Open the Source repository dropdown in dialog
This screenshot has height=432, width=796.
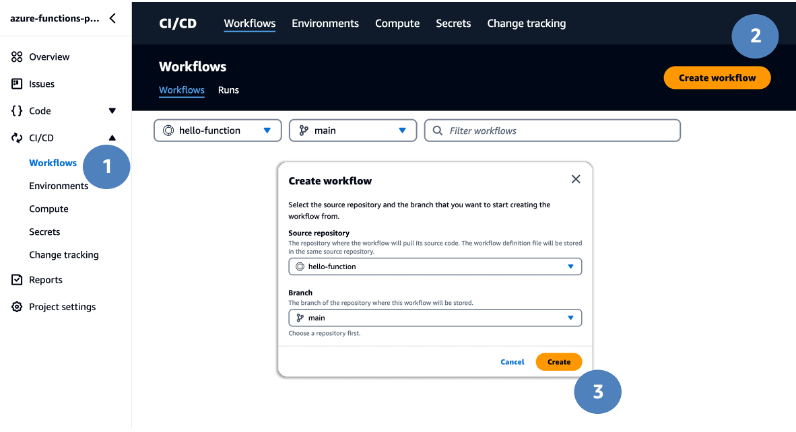pyautogui.click(x=435, y=267)
